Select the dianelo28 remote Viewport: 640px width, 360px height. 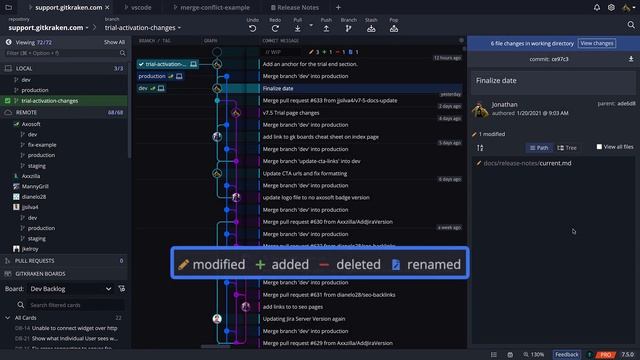34,197
